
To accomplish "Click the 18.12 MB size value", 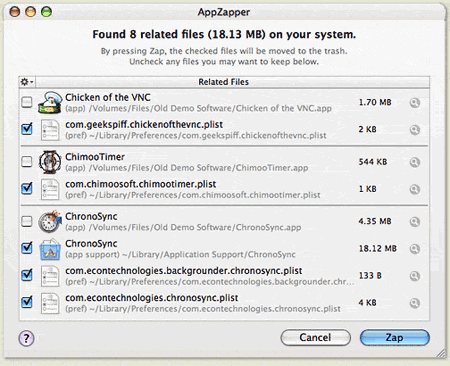I will tap(378, 248).
